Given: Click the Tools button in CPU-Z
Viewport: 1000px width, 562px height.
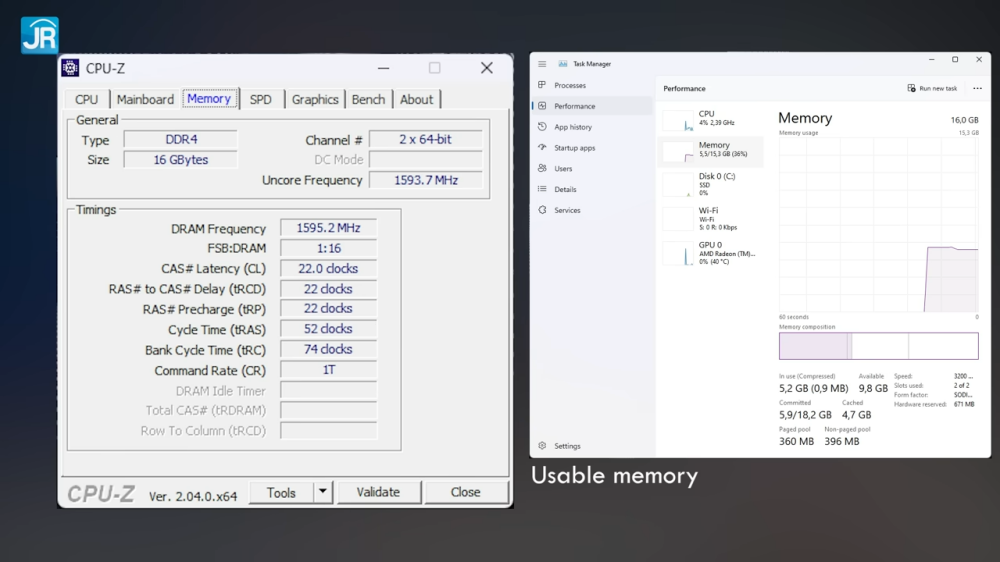Looking at the screenshot, I should click(281, 492).
